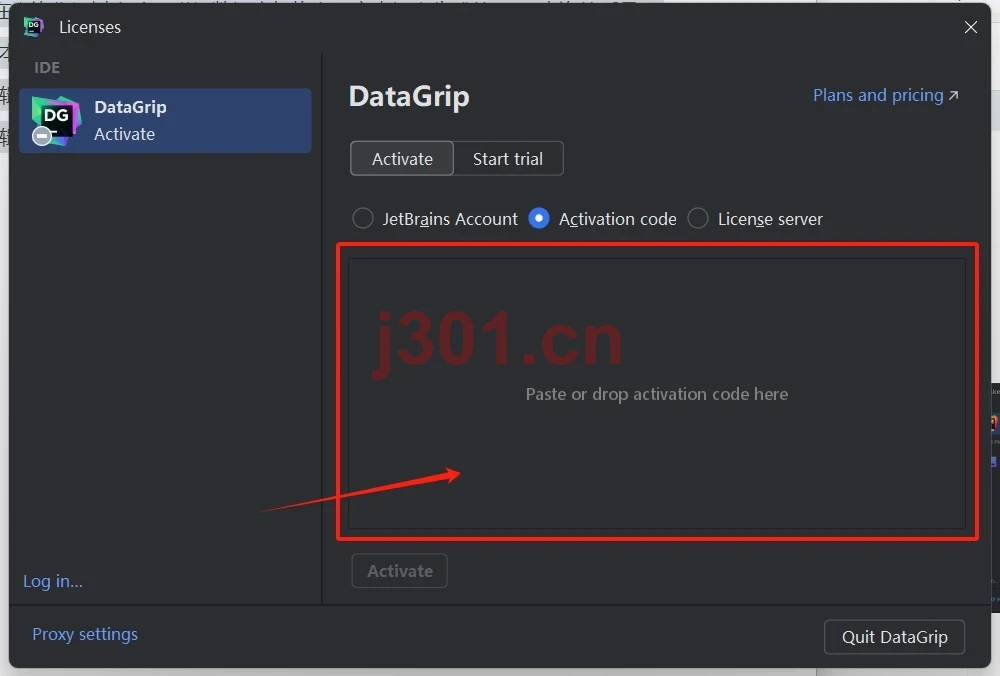This screenshot has height=676, width=1000.
Task: Close the Licenses dialog
Action: (971, 27)
